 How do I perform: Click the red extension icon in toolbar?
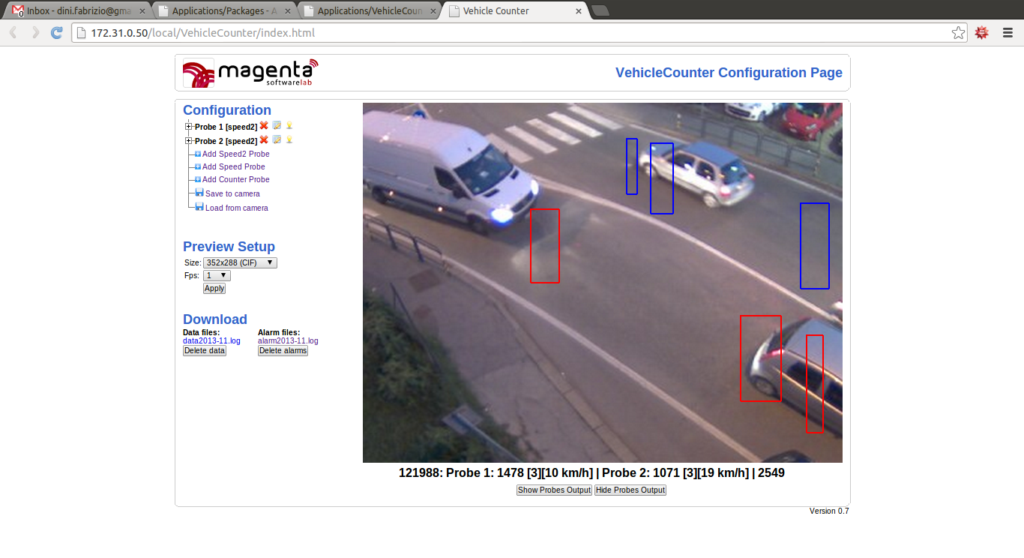coord(982,33)
